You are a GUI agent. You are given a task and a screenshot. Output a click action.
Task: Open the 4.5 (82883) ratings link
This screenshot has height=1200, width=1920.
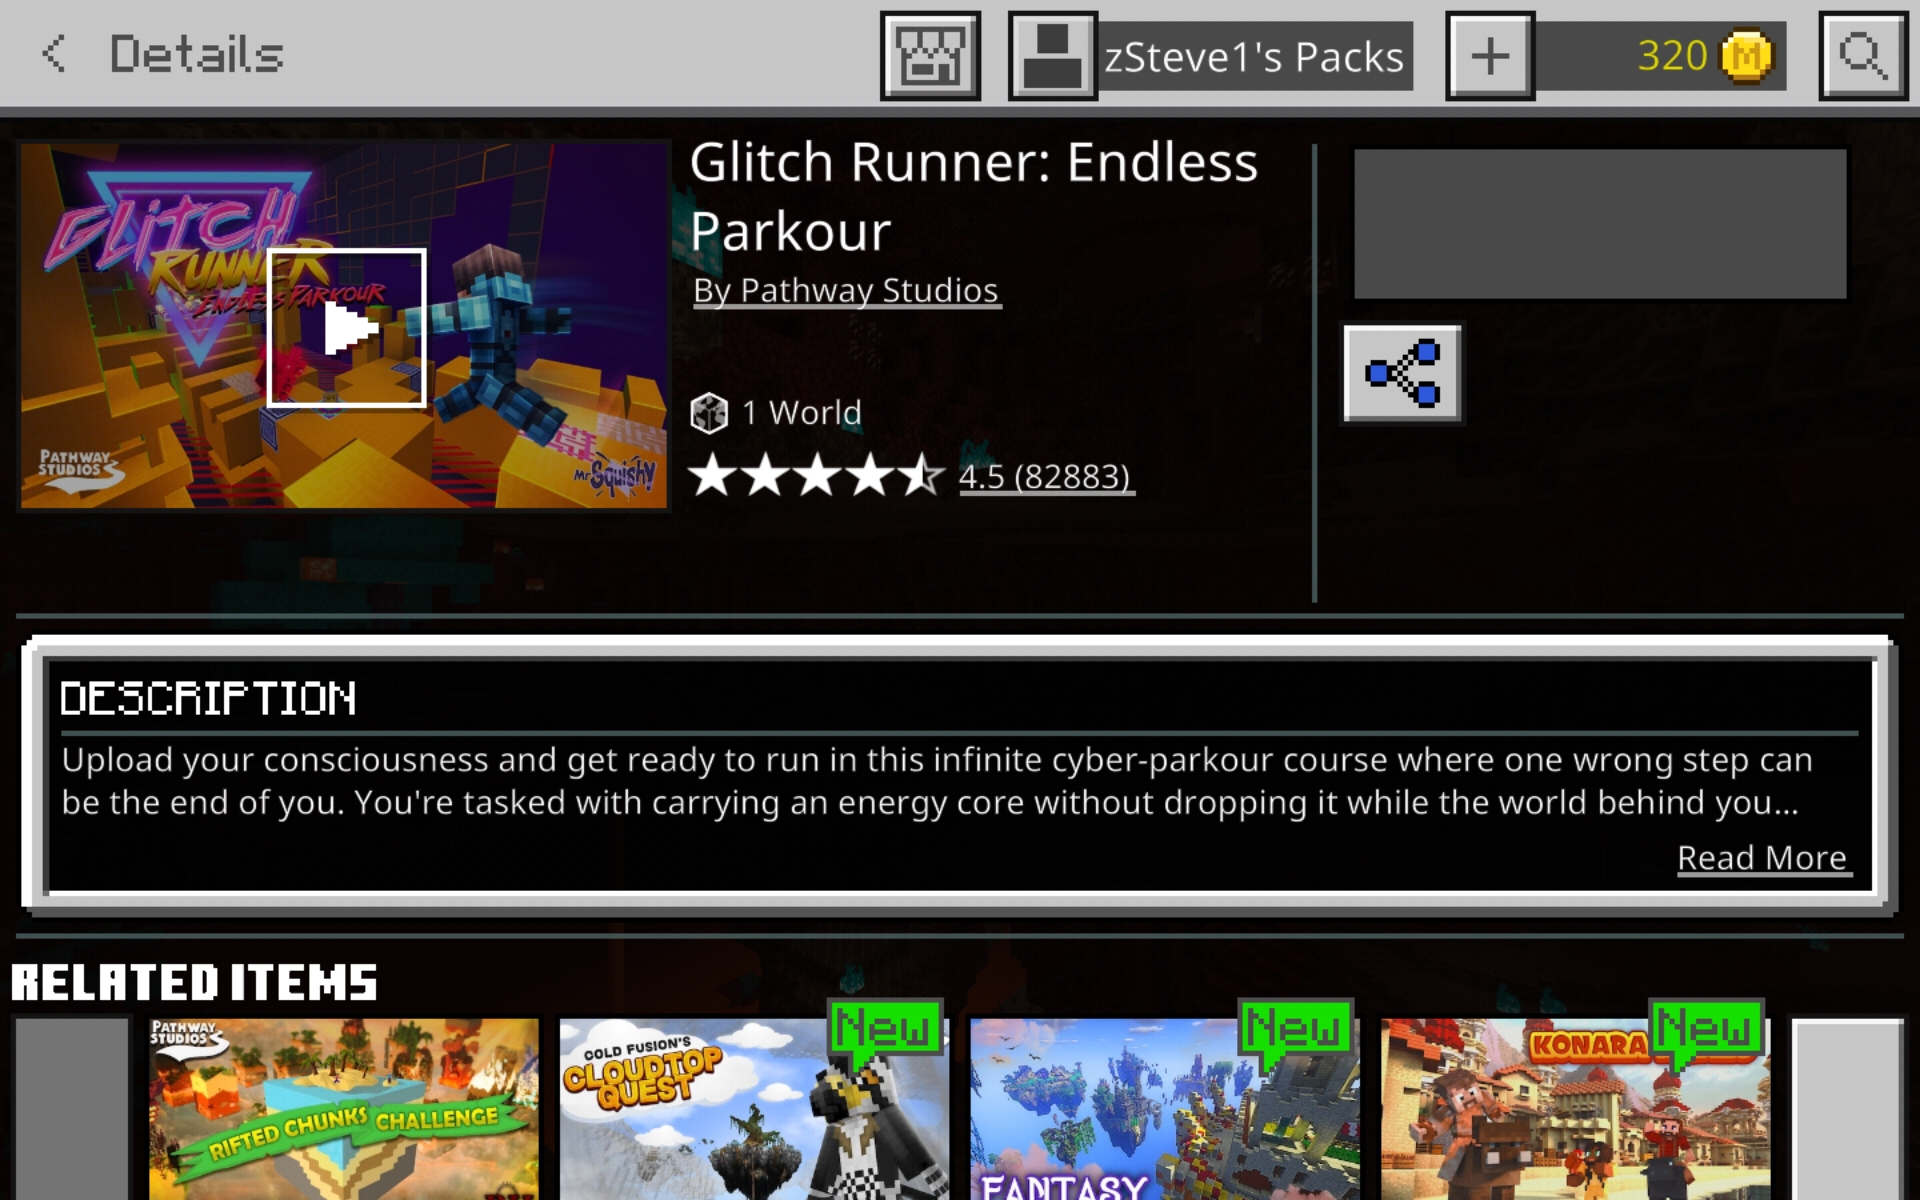(x=1045, y=477)
